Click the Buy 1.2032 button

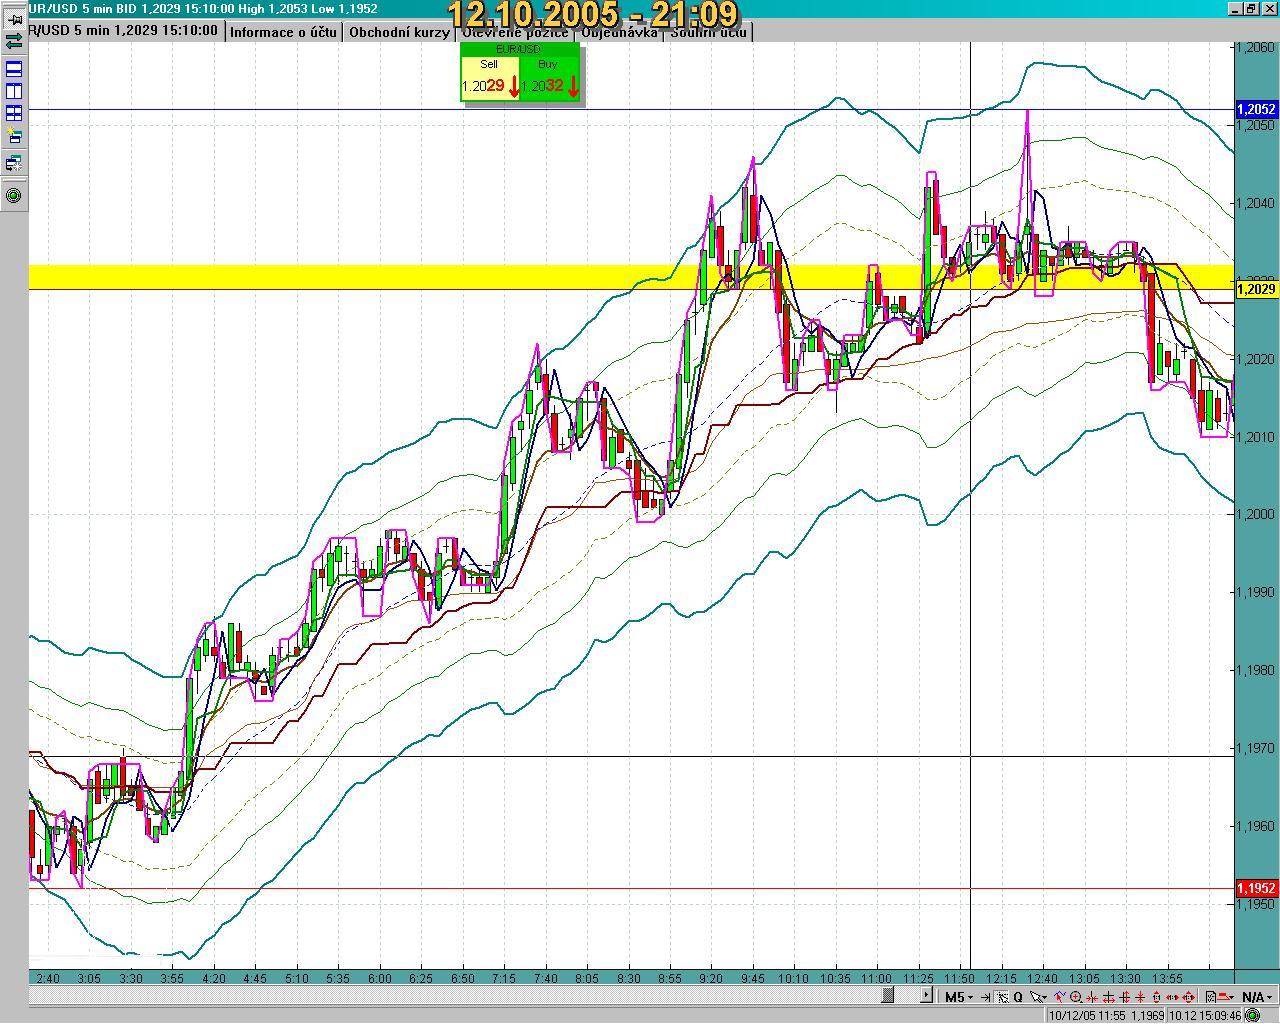(550, 78)
